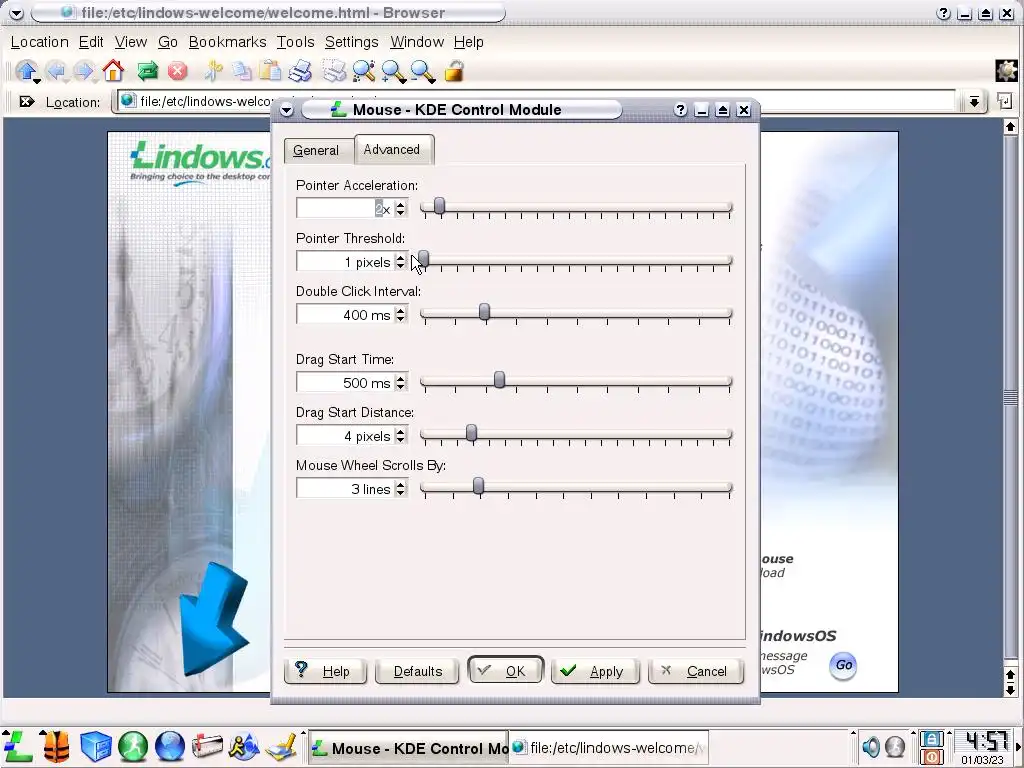Image resolution: width=1024 pixels, height=768 pixels.
Task: Click the Forward arrow in browser toolbar
Action: 84,71
